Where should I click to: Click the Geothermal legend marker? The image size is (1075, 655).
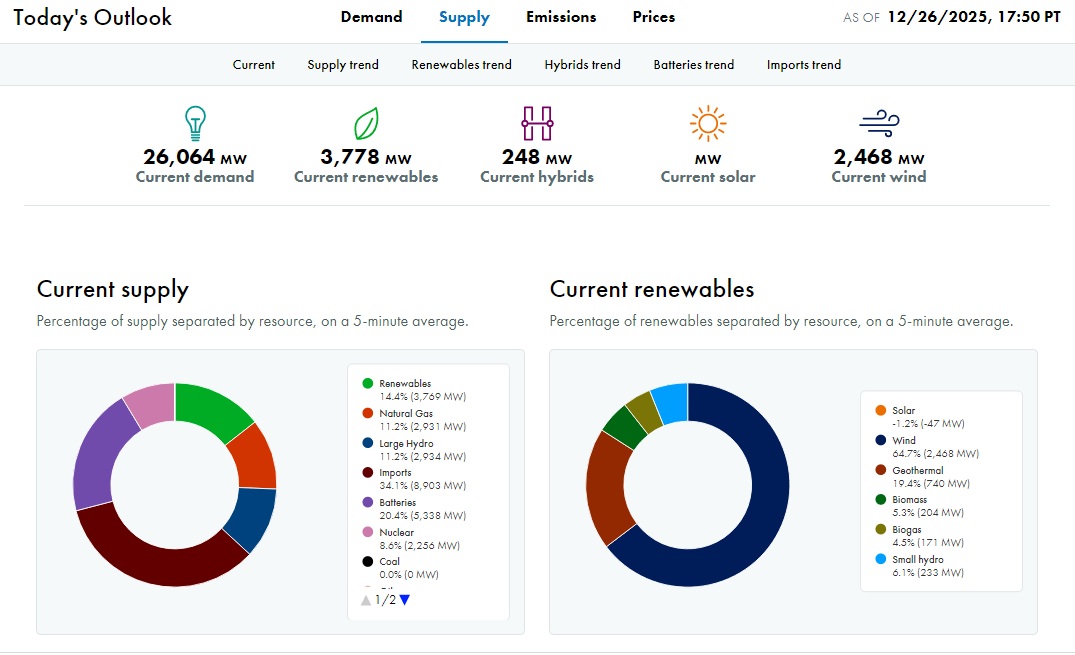880,470
